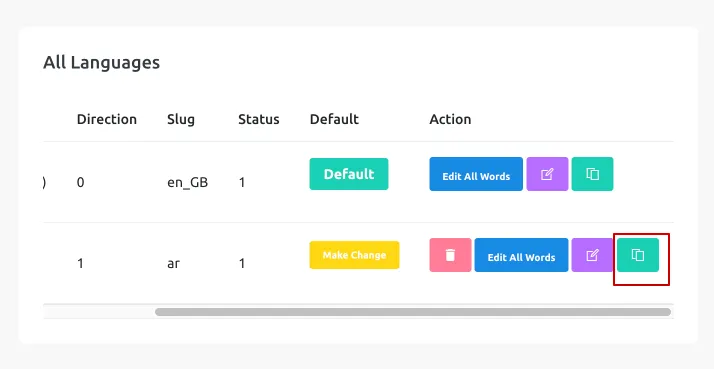This screenshot has height=369, width=714.
Task: Open Edit All Words for en_GB
Action: [x=476, y=174]
